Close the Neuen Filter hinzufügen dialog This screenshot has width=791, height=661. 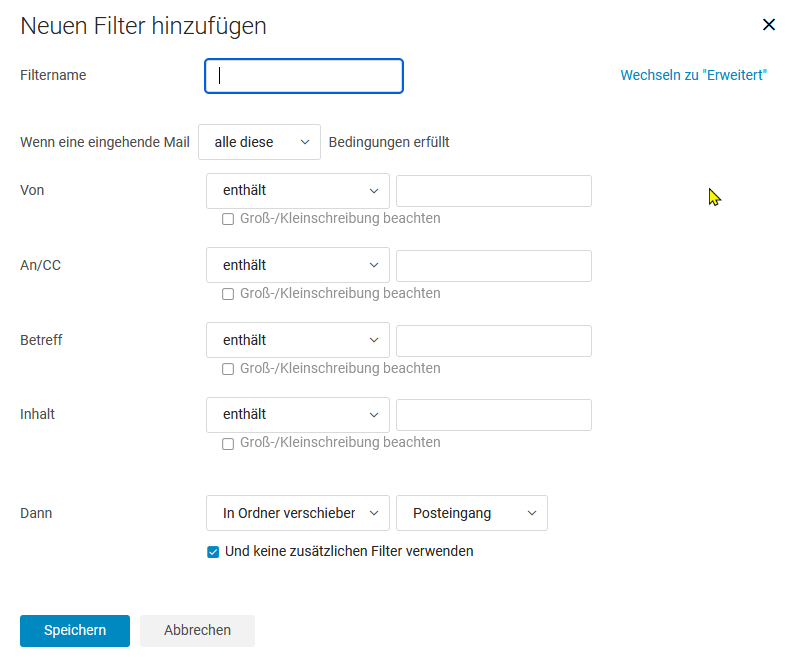point(768,25)
